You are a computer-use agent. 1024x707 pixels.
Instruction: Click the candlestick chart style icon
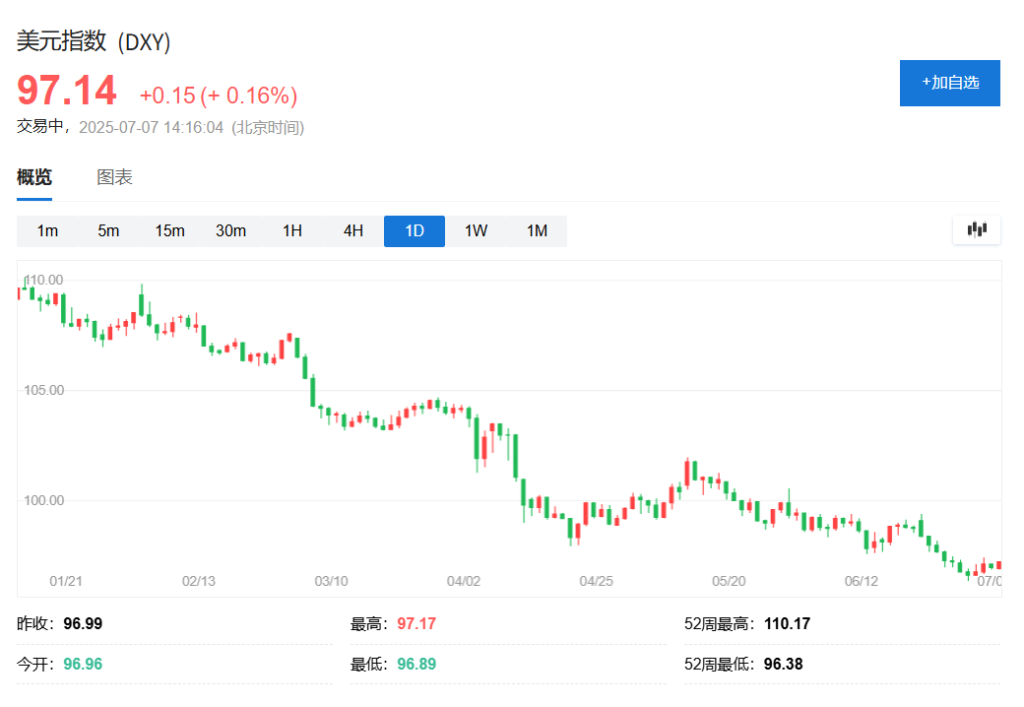click(x=975, y=230)
